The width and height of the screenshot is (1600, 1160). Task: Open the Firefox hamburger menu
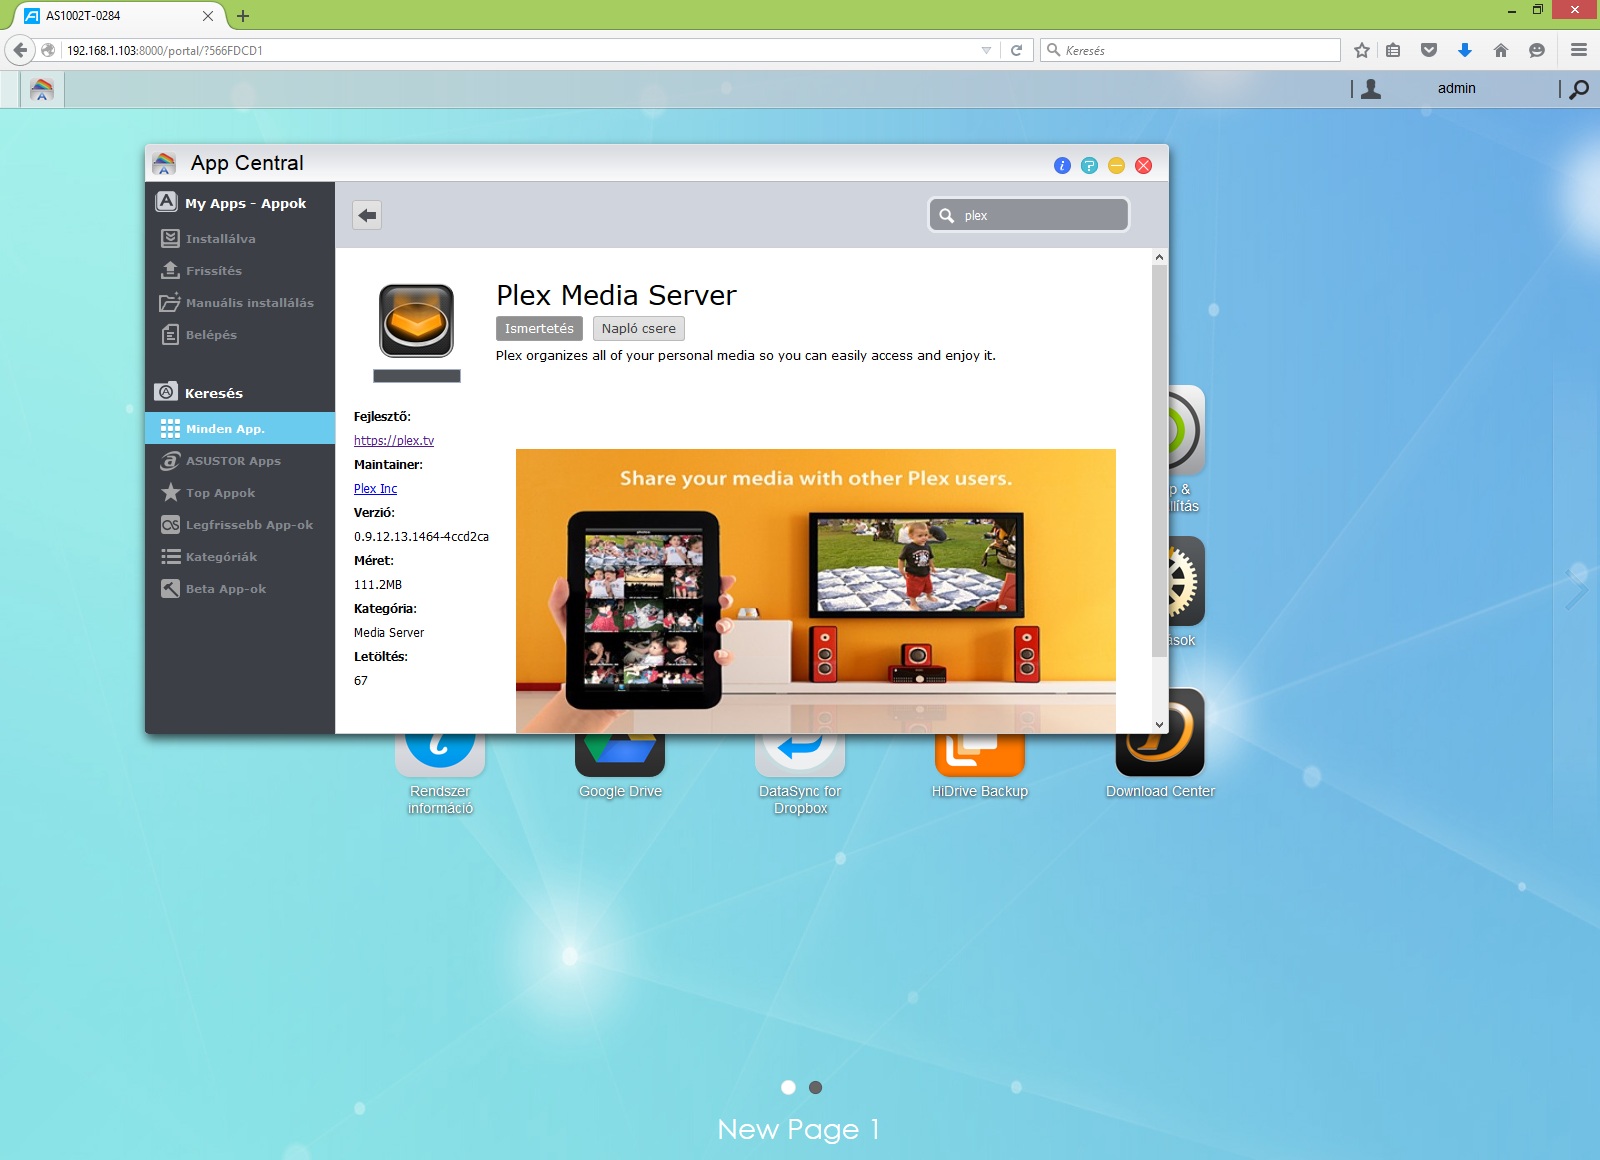click(1579, 50)
